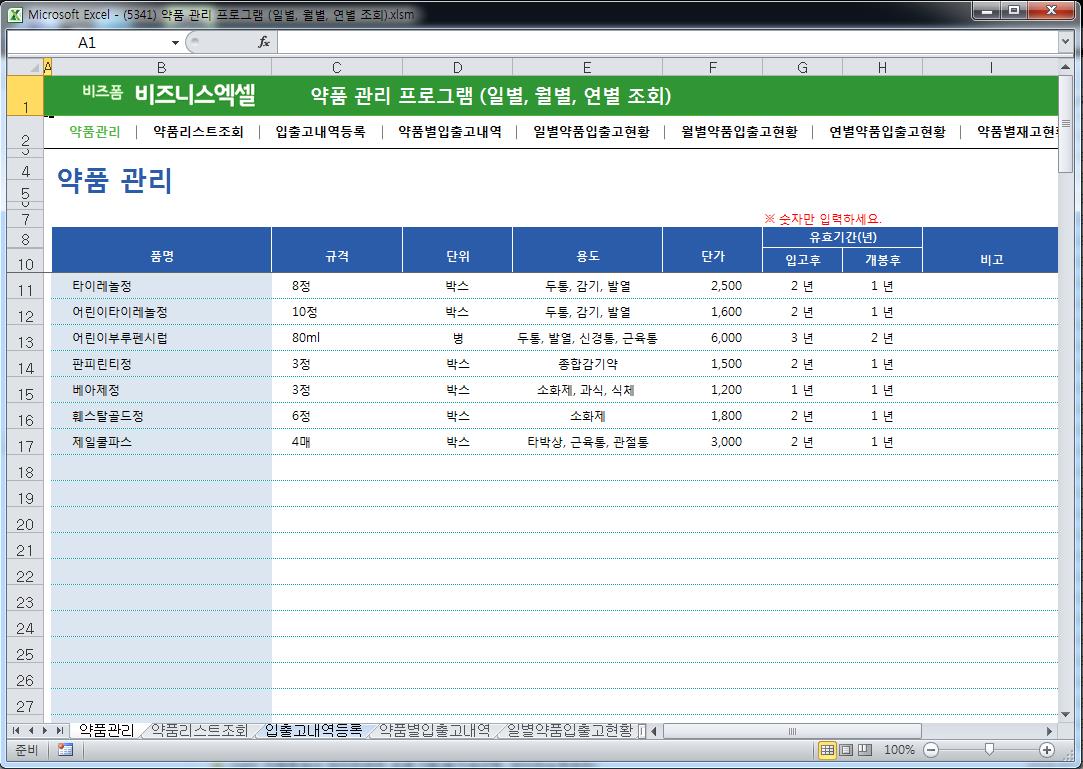
Task: Enable Page Break Preview view
Action: pyautogui.click(x=864, y=750)
